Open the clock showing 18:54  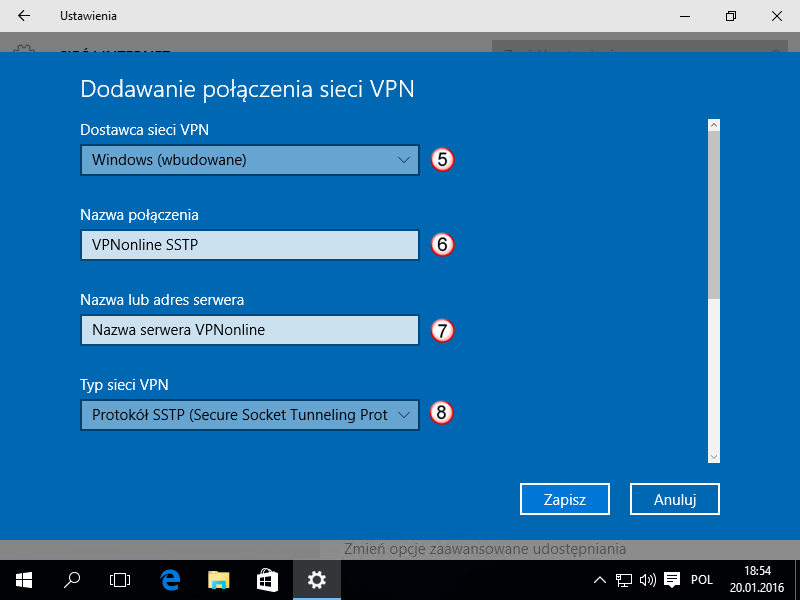tap(757, 580)
